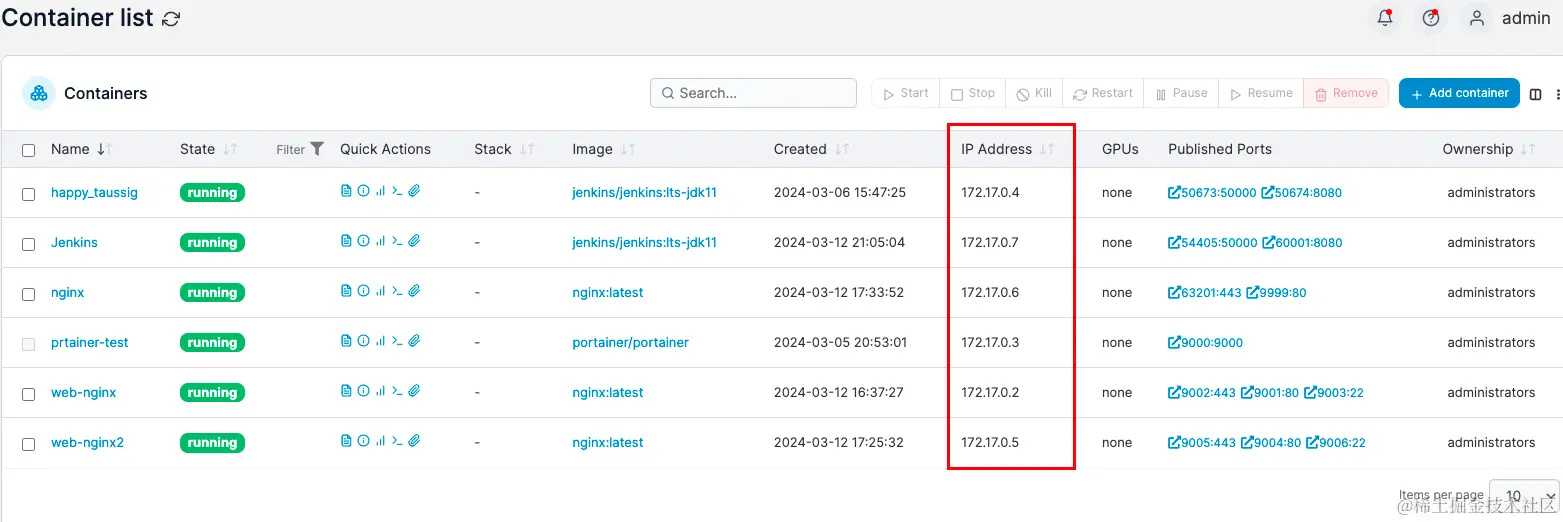Viewport: 1563px width, 522px height.
Task: Click the Pause button
Action: click(x=1181, y=93)
